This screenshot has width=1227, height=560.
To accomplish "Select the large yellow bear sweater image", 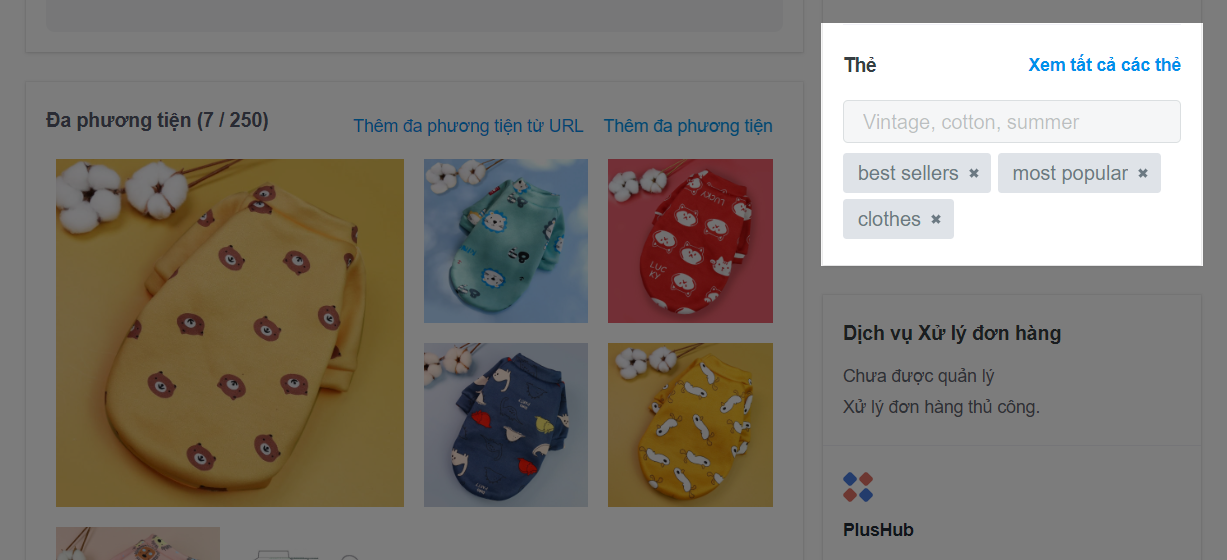I will [x=230, y=333].
